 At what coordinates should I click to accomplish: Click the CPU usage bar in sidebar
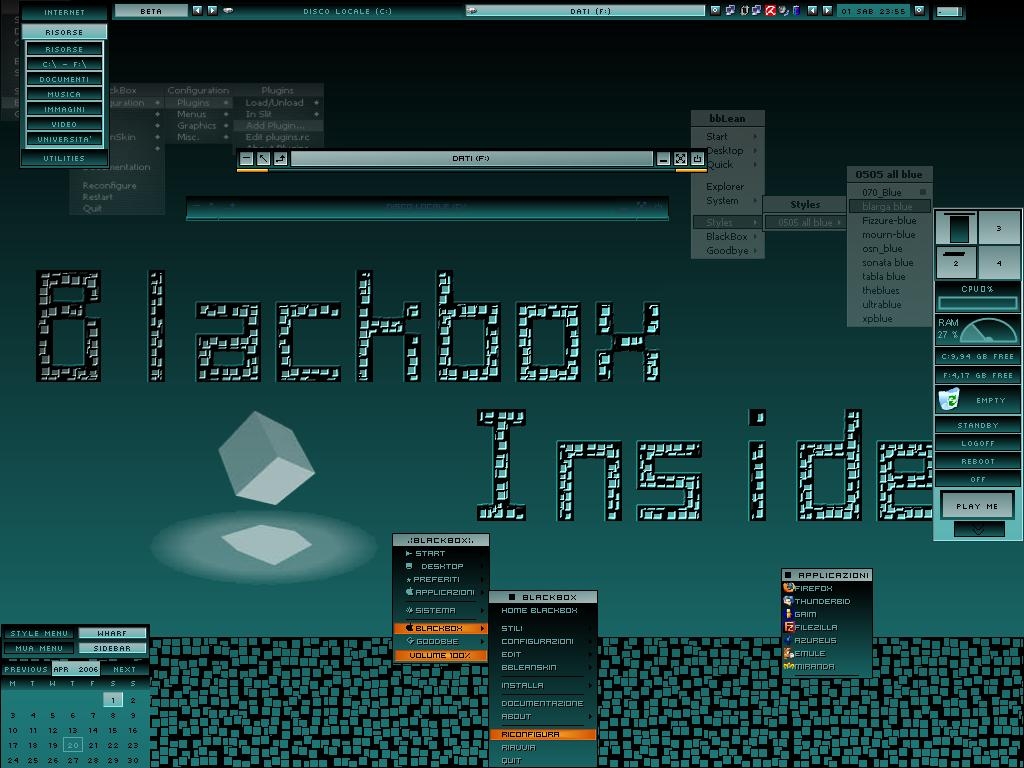(x=977, y=303)
